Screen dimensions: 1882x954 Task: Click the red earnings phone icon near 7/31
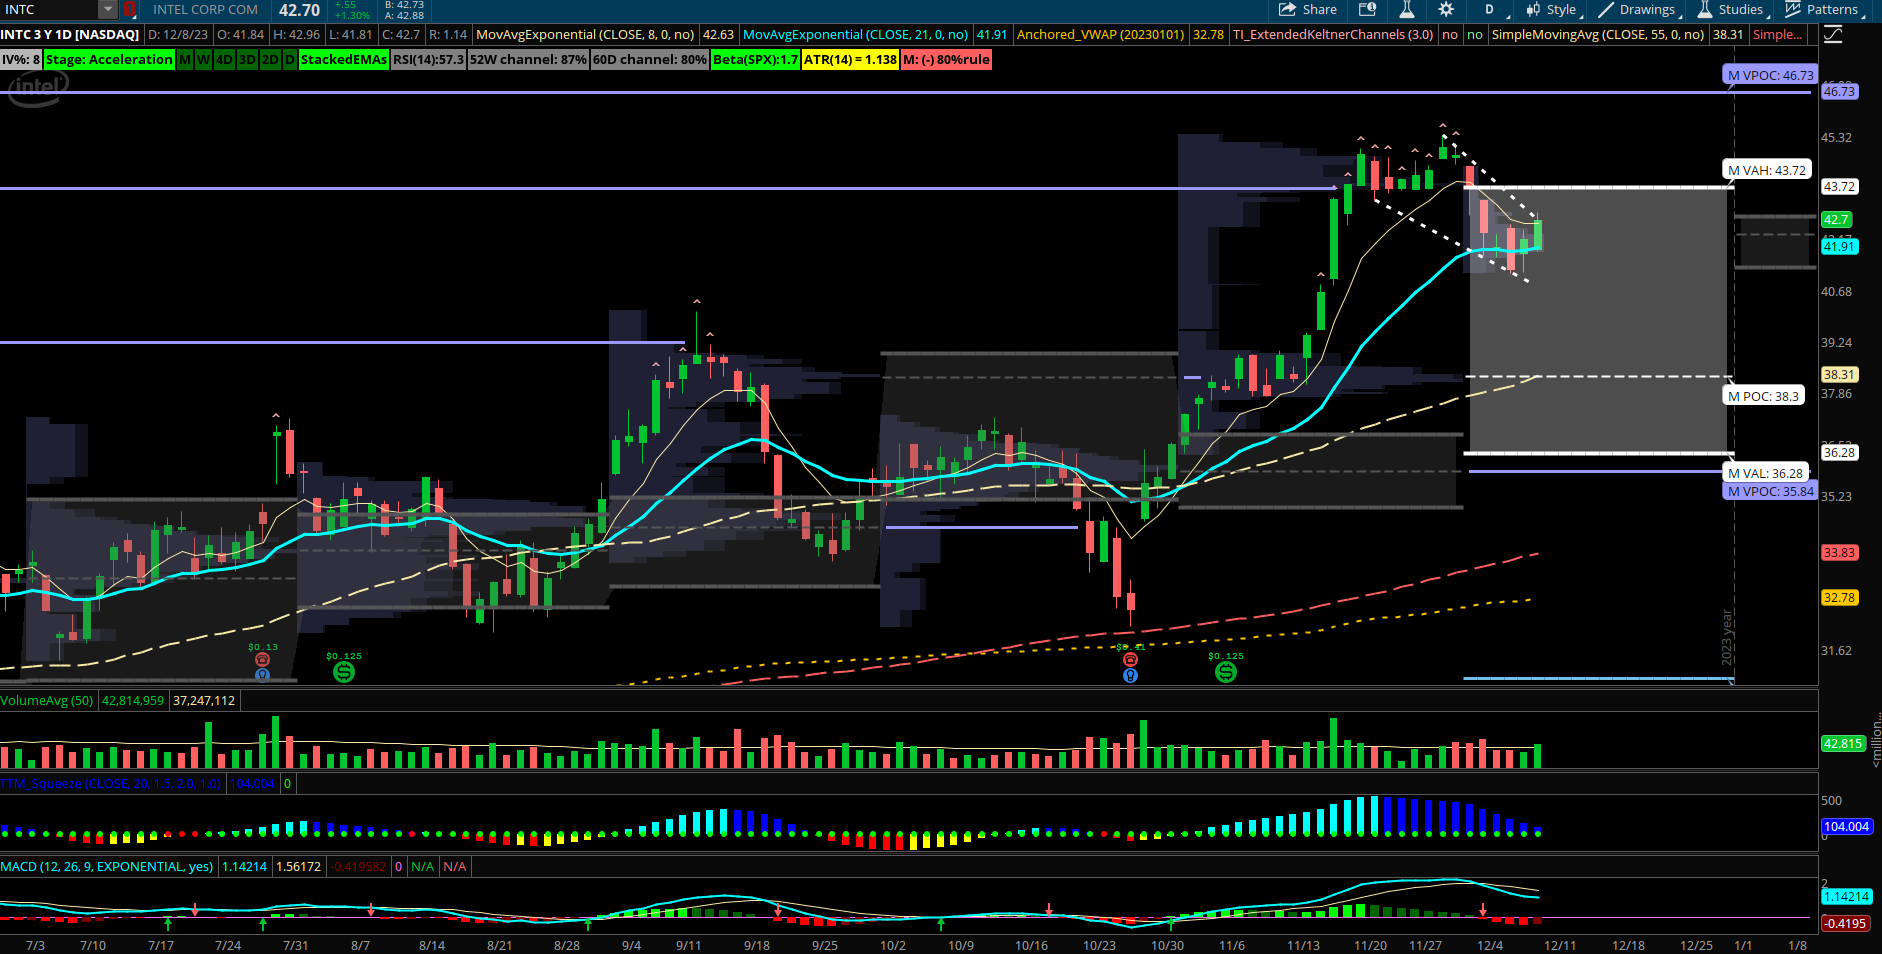click(262, 660)
